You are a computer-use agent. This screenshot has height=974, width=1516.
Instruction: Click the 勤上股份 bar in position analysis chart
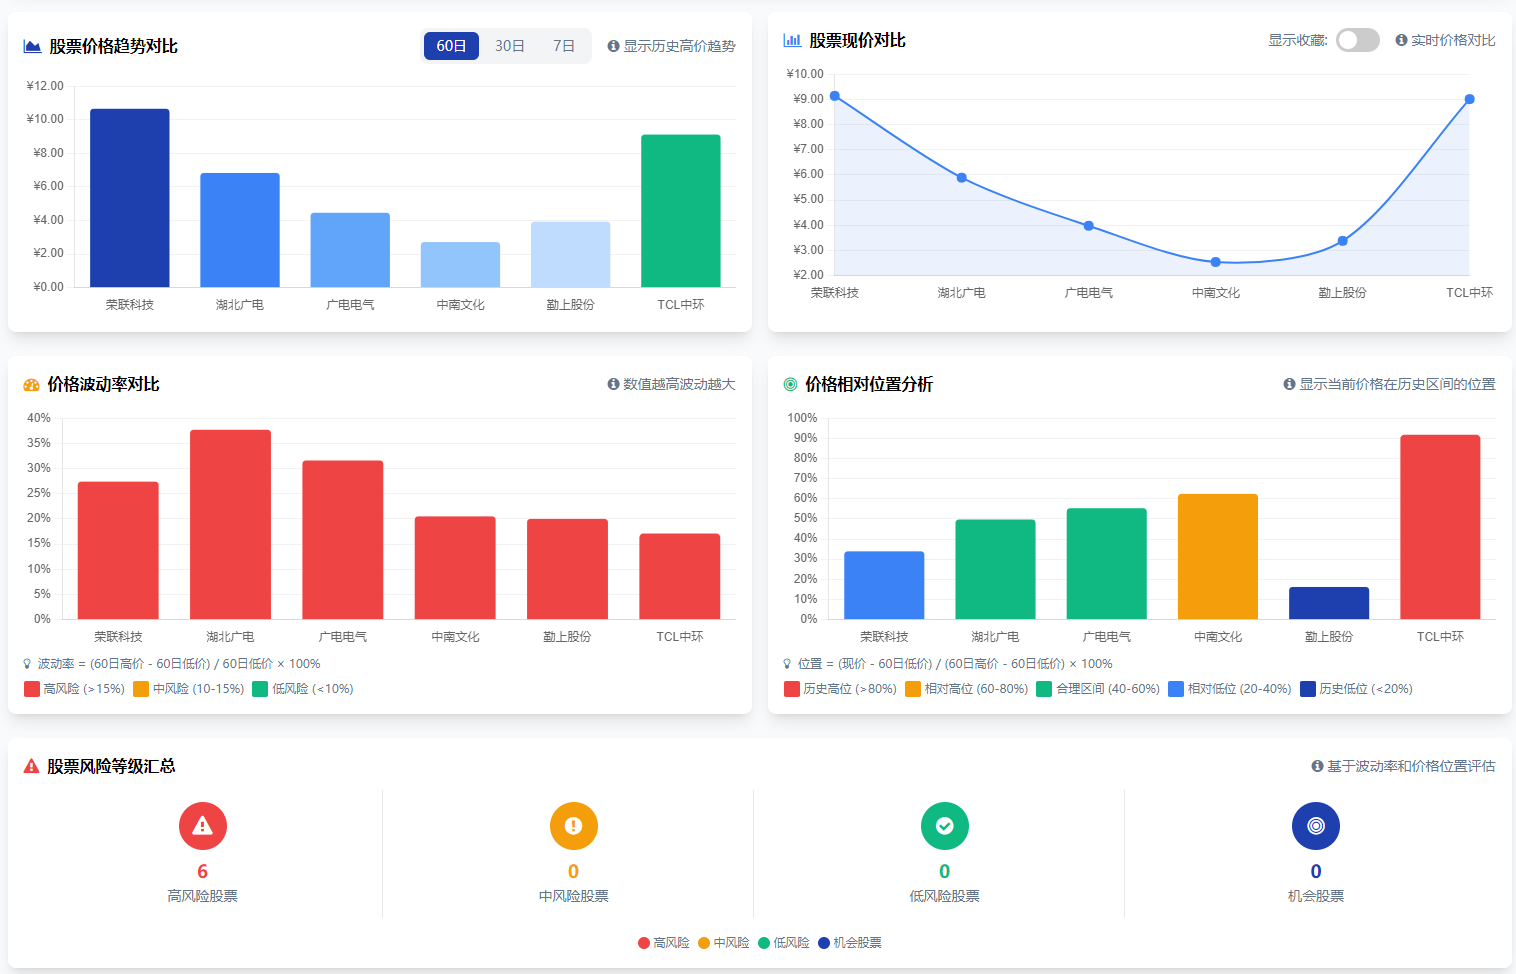pos(1328,603)
